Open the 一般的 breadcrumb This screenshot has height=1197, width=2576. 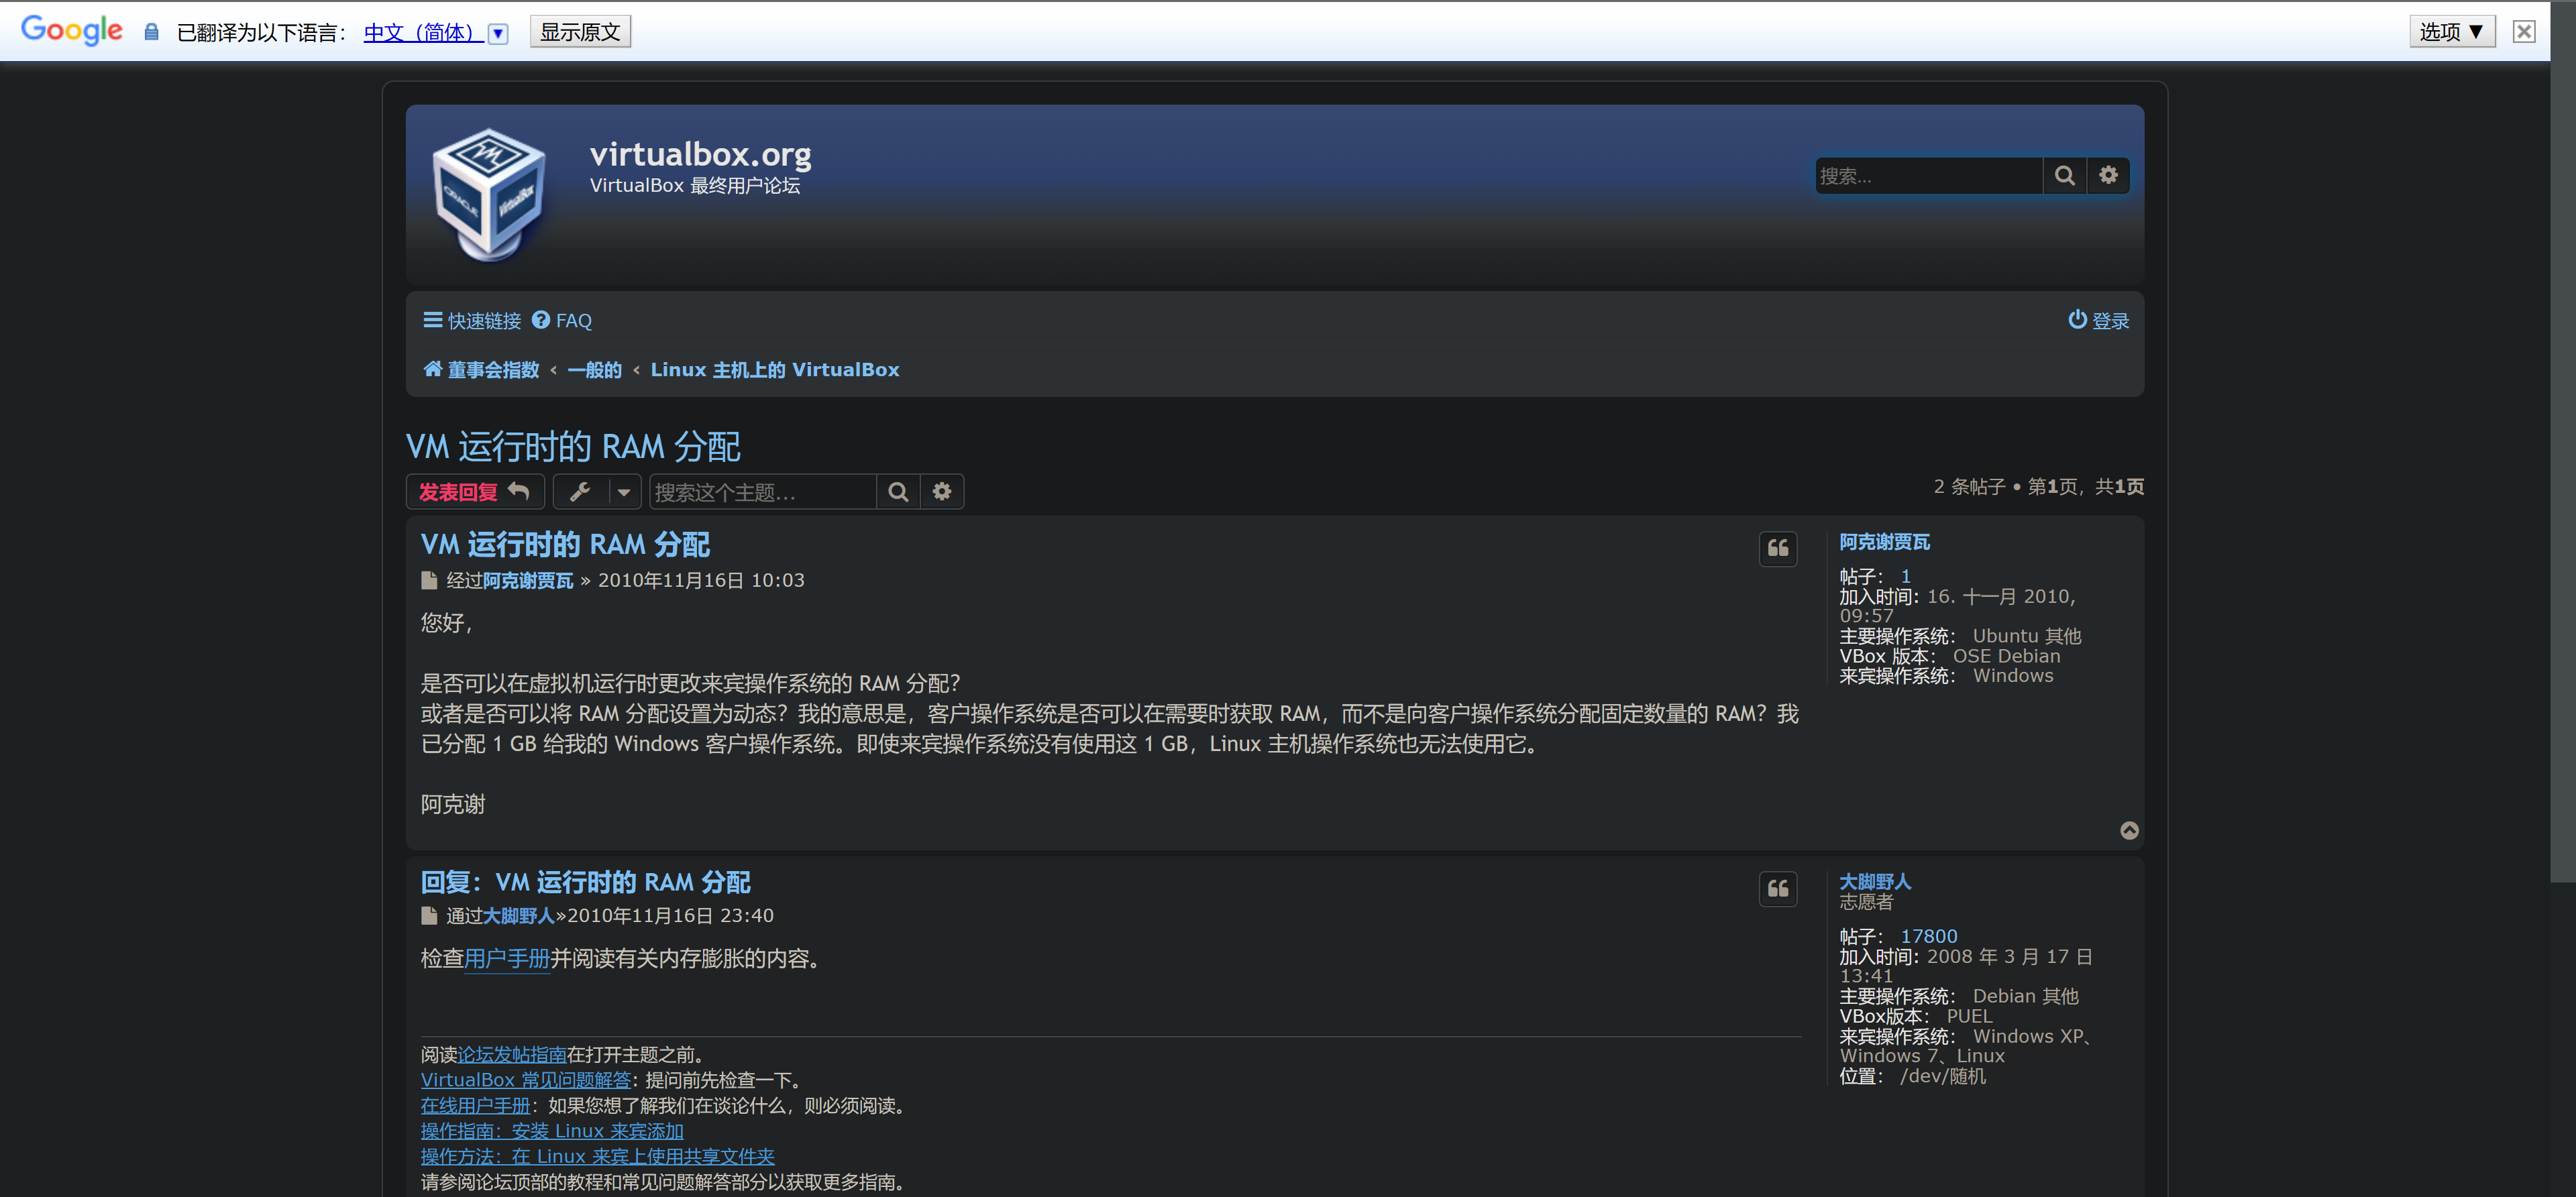click(x=594, y=370)
